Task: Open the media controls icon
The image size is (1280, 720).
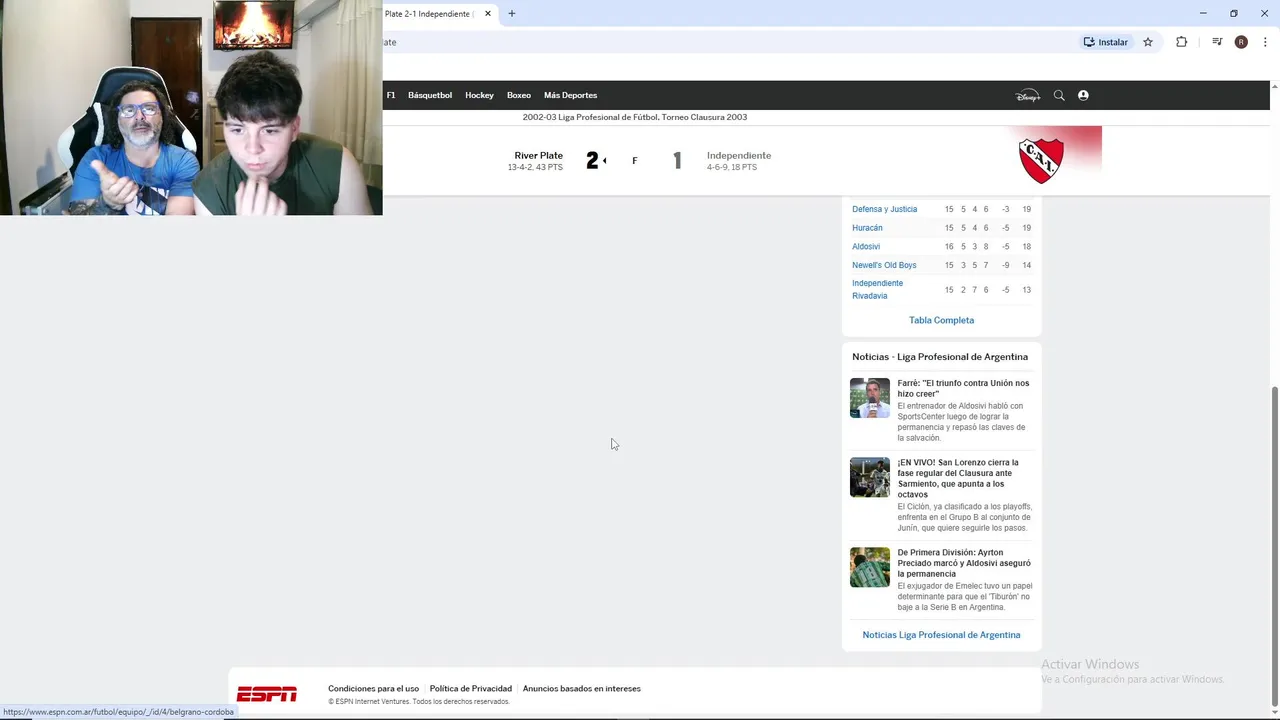Action: click(x=1217, y=42)
